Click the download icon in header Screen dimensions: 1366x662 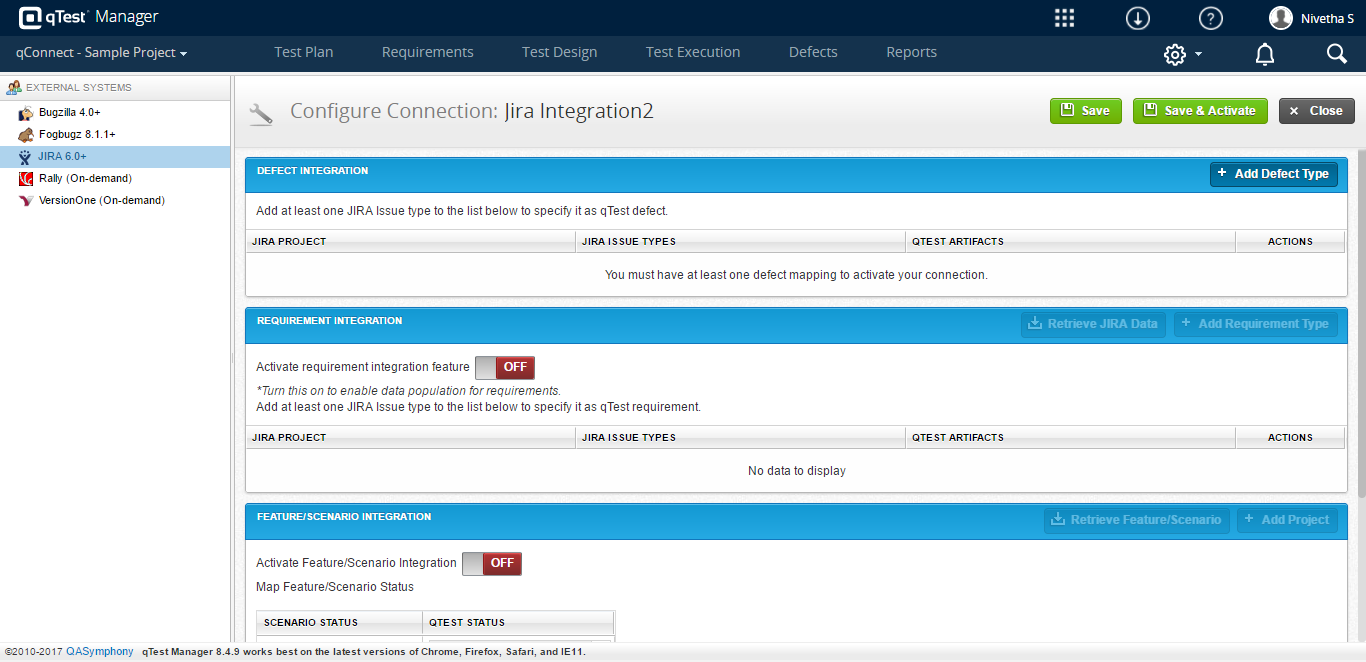coord(1137,18)
